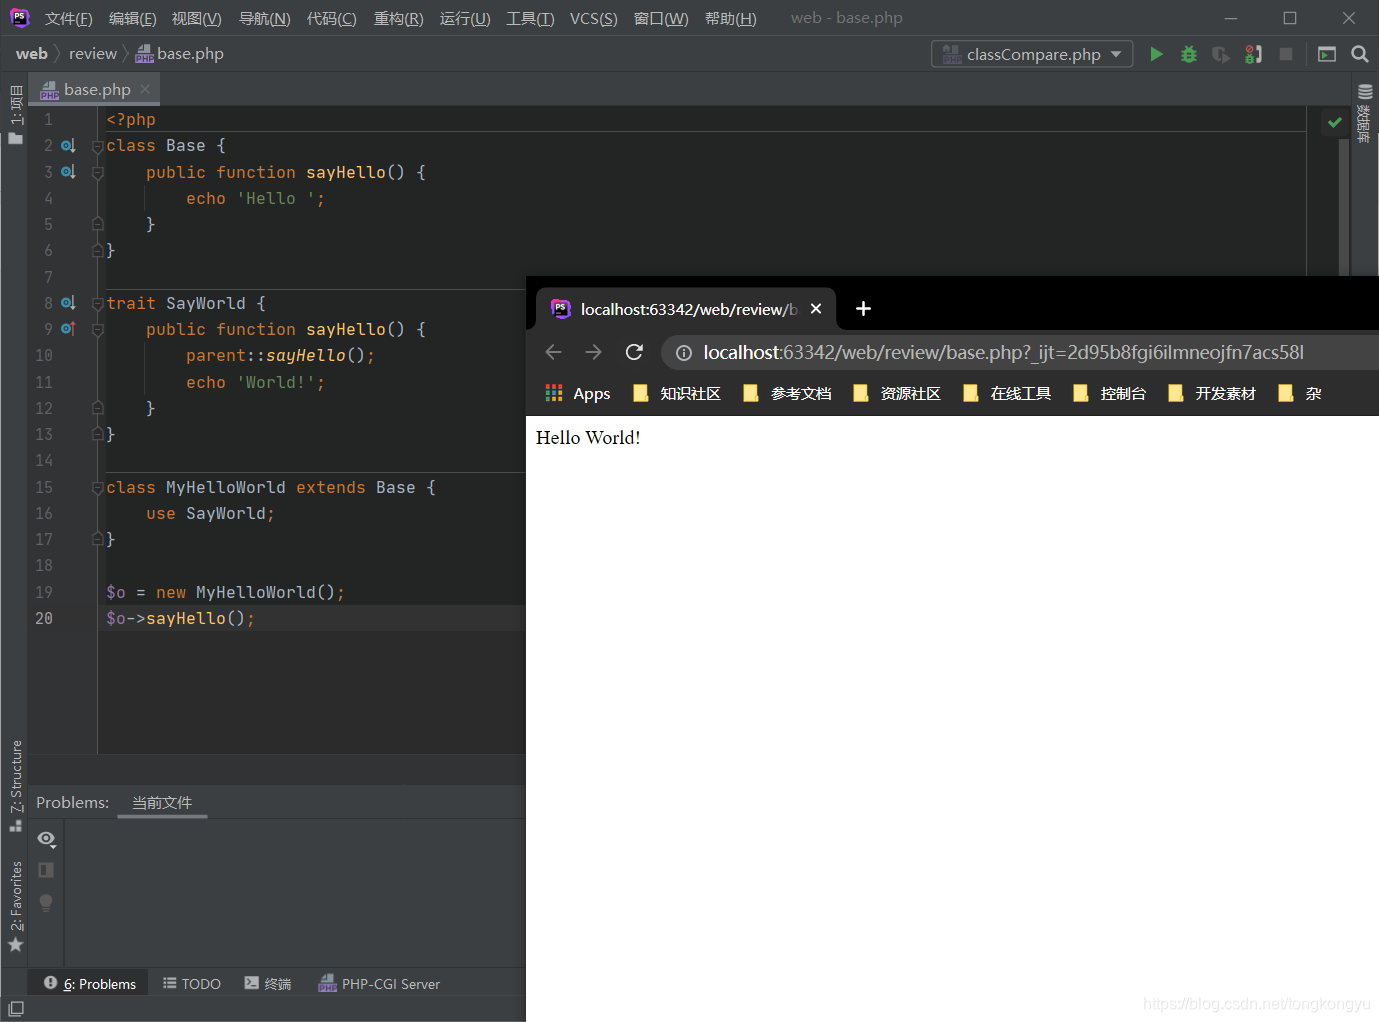Collapse the trait sayHello function fold on line 9
This screenshot has width=1379, height=1022.
point(98,329)
